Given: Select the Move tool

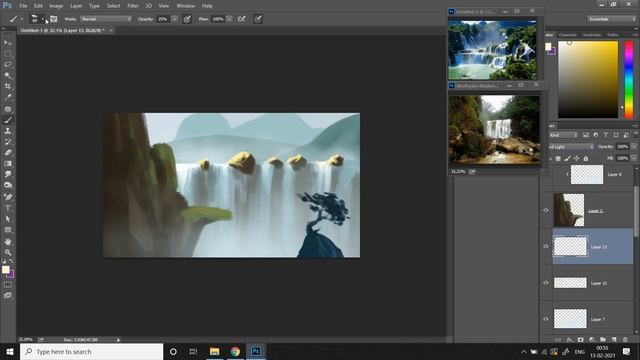Looking at the screenshot, I should point(8,42).
